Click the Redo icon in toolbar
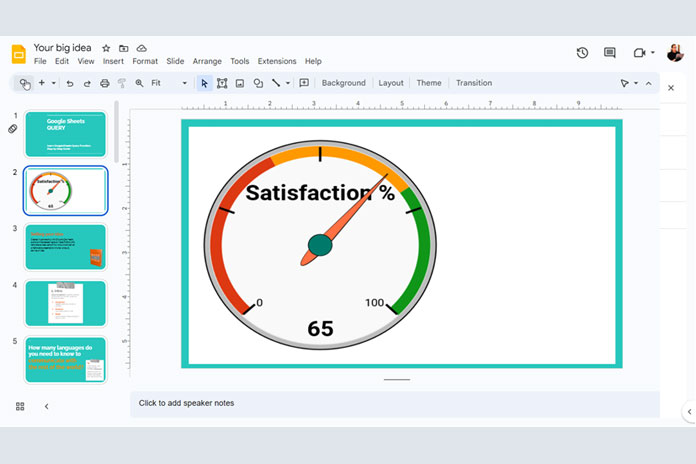The image size is (696, 464). pos(87,83)
